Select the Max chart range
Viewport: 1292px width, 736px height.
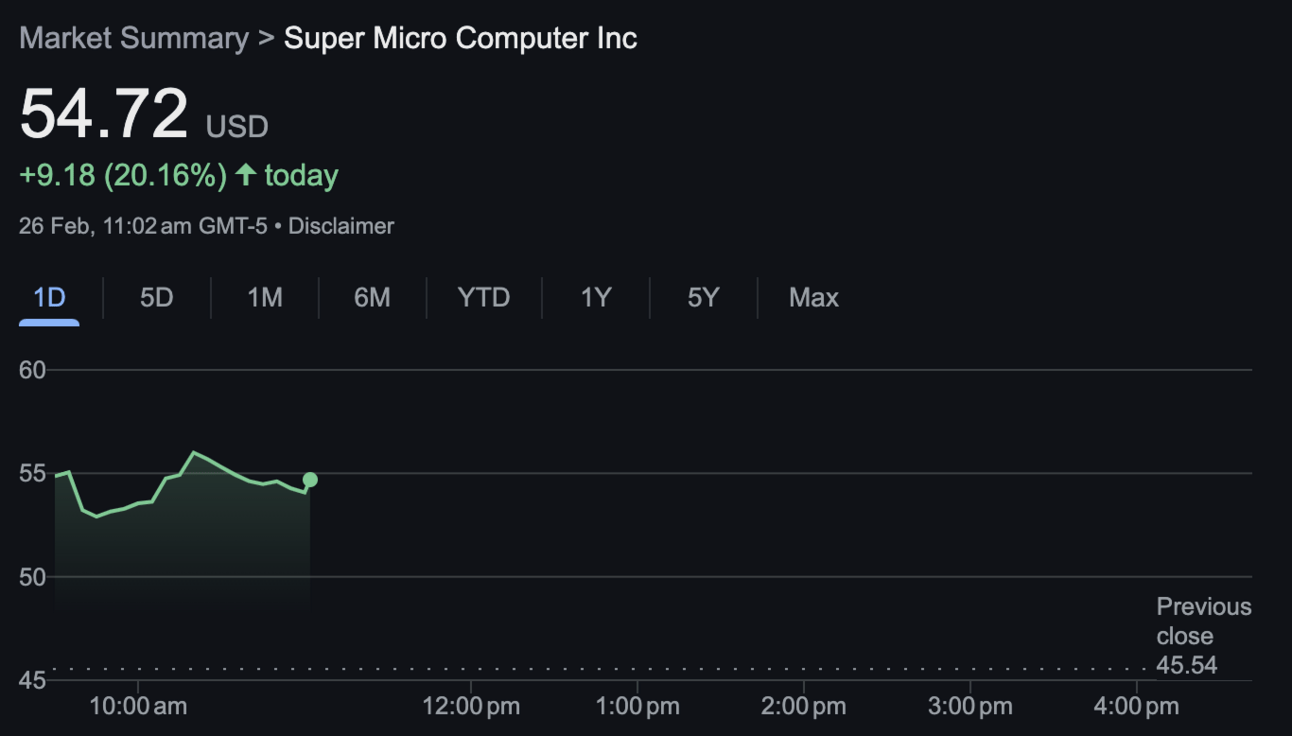[x=814, y=298]
